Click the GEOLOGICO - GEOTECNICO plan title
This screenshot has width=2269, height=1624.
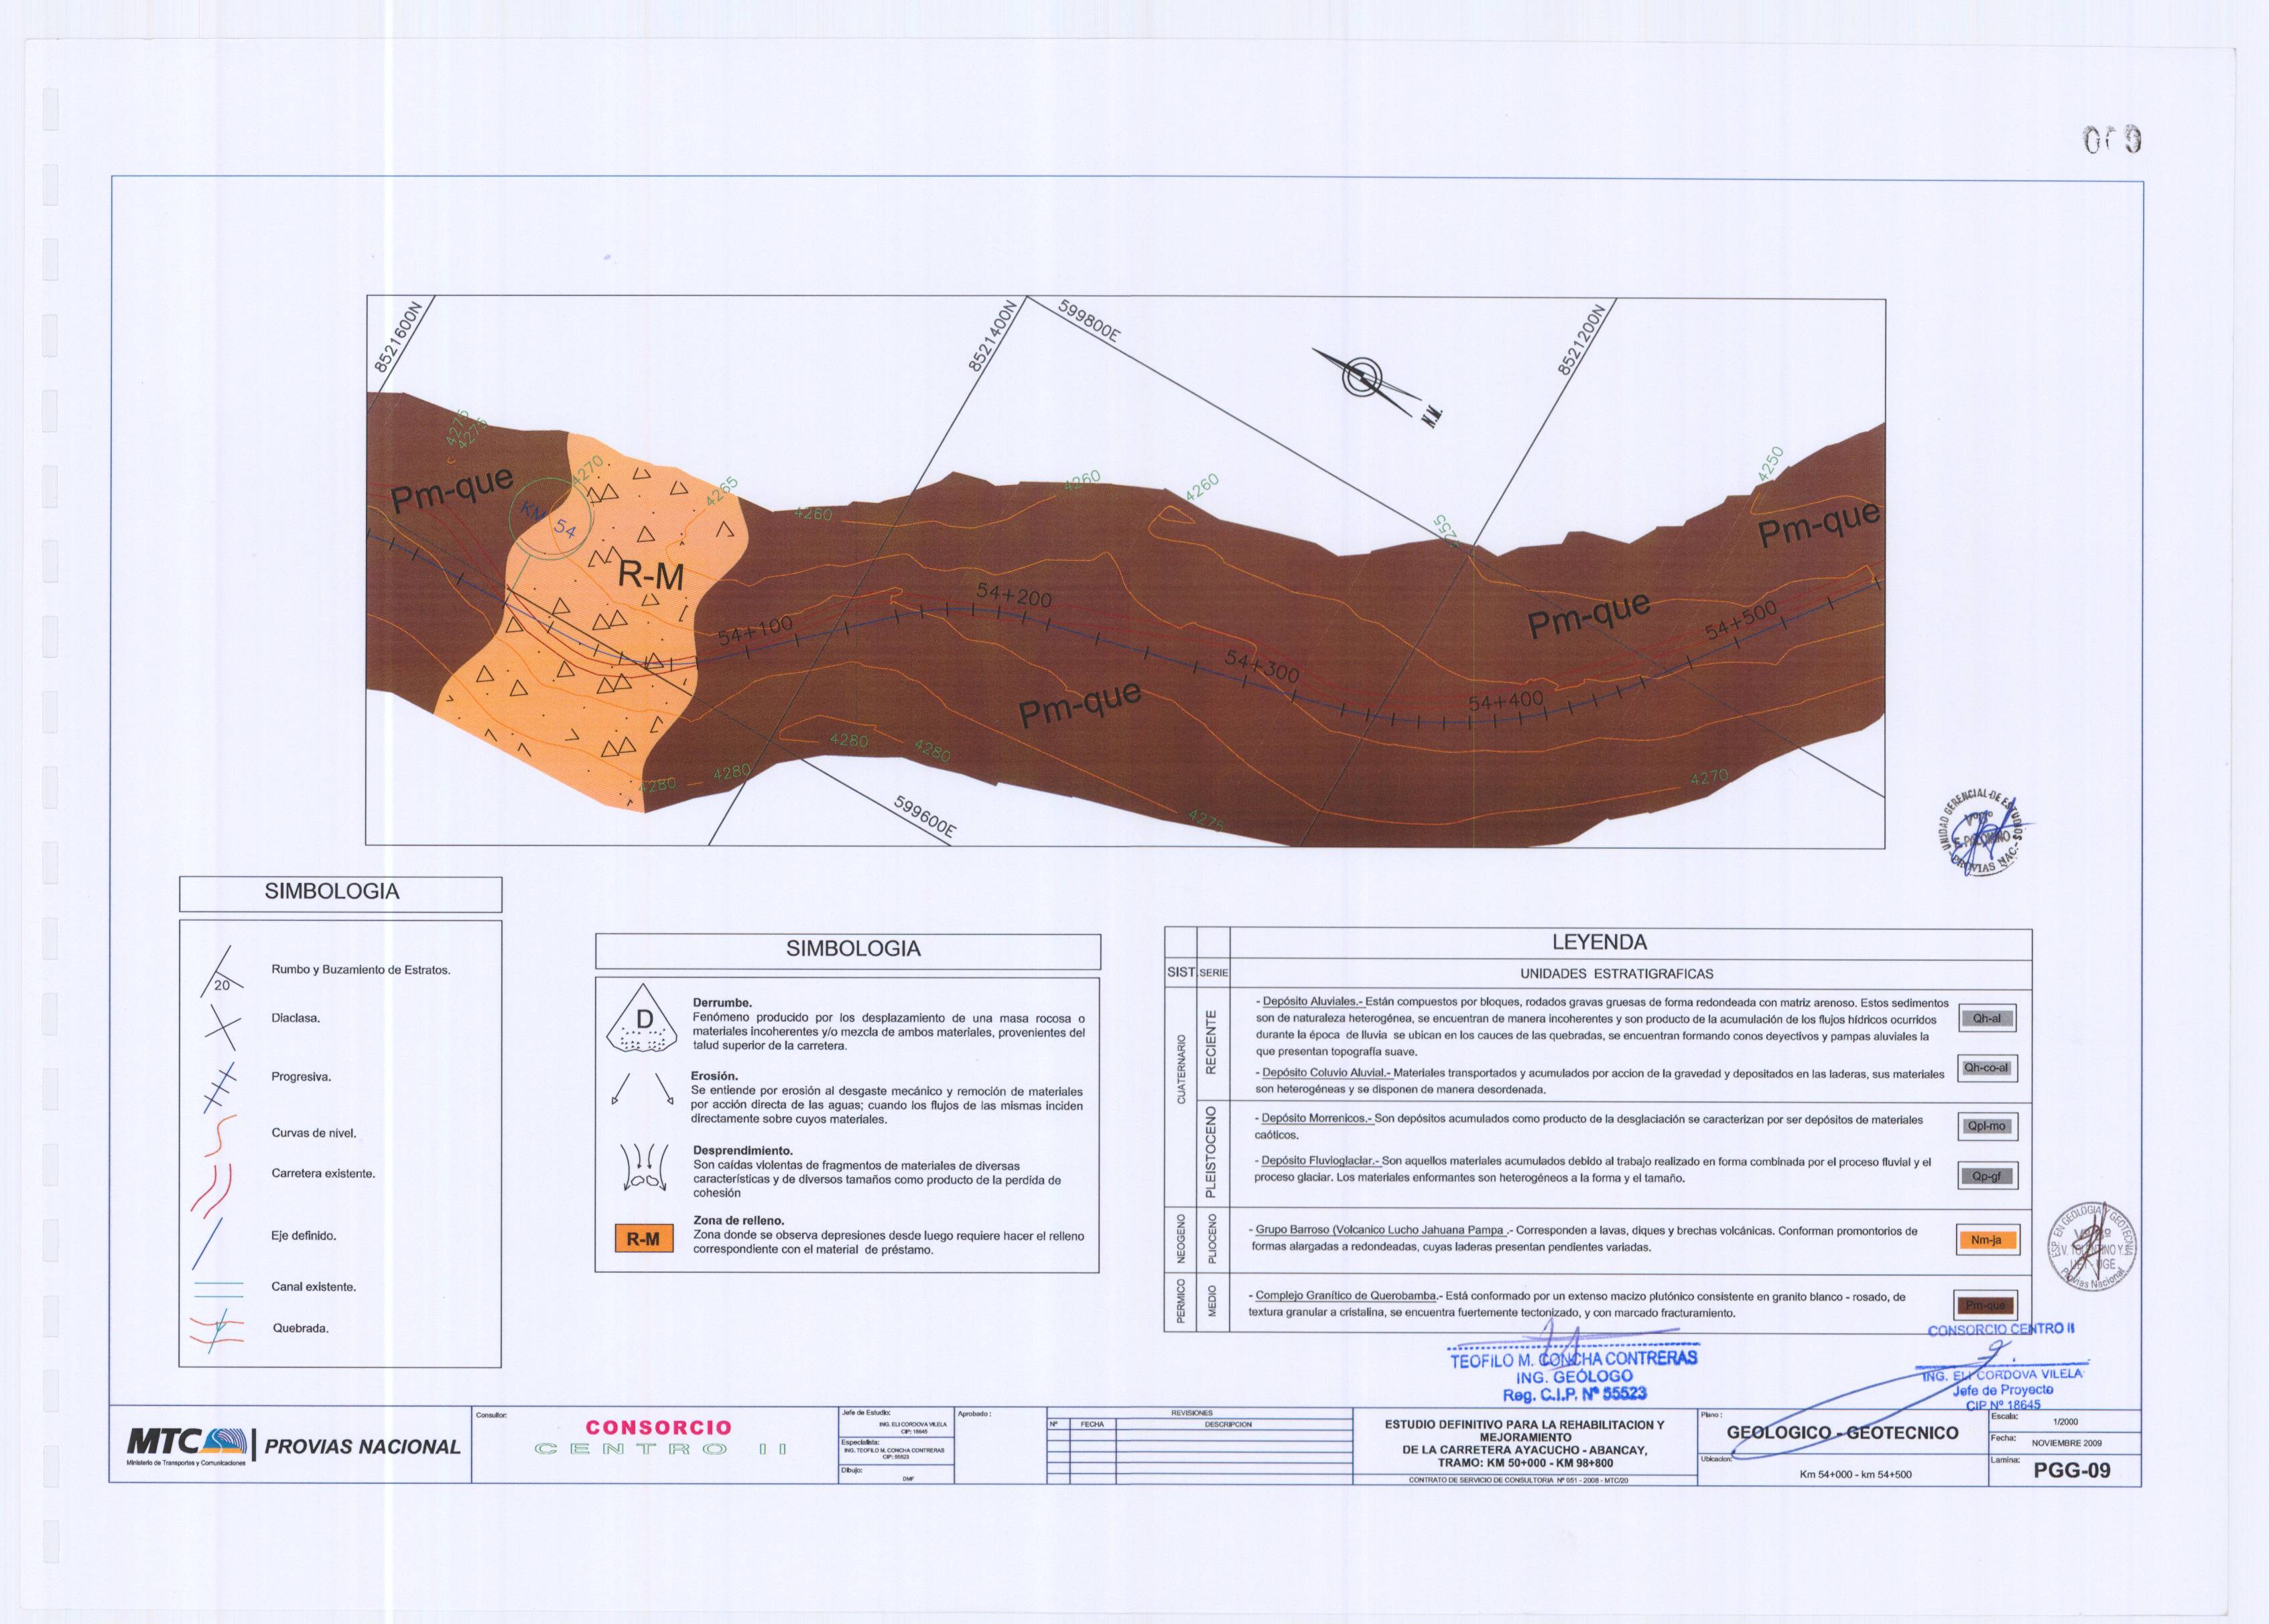click(x=1842, y=1433)
